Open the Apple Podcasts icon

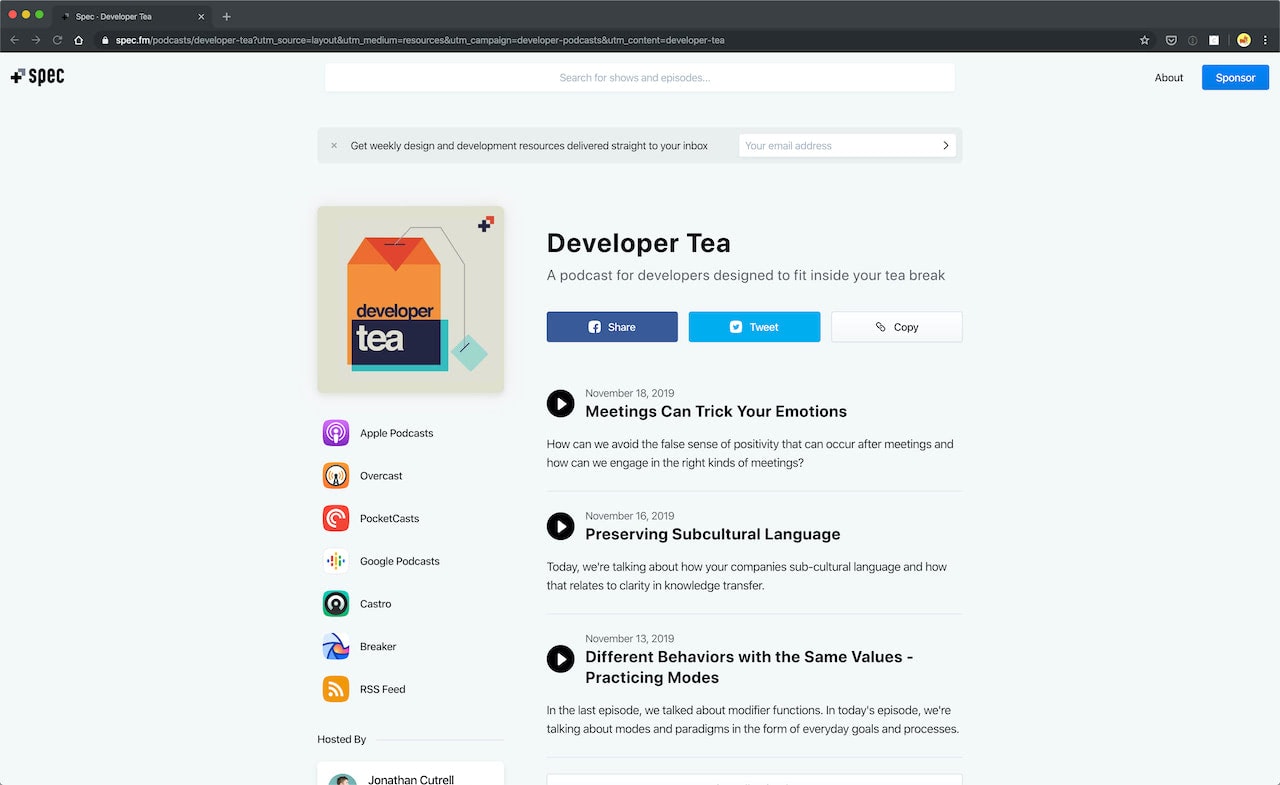point(336,433)
